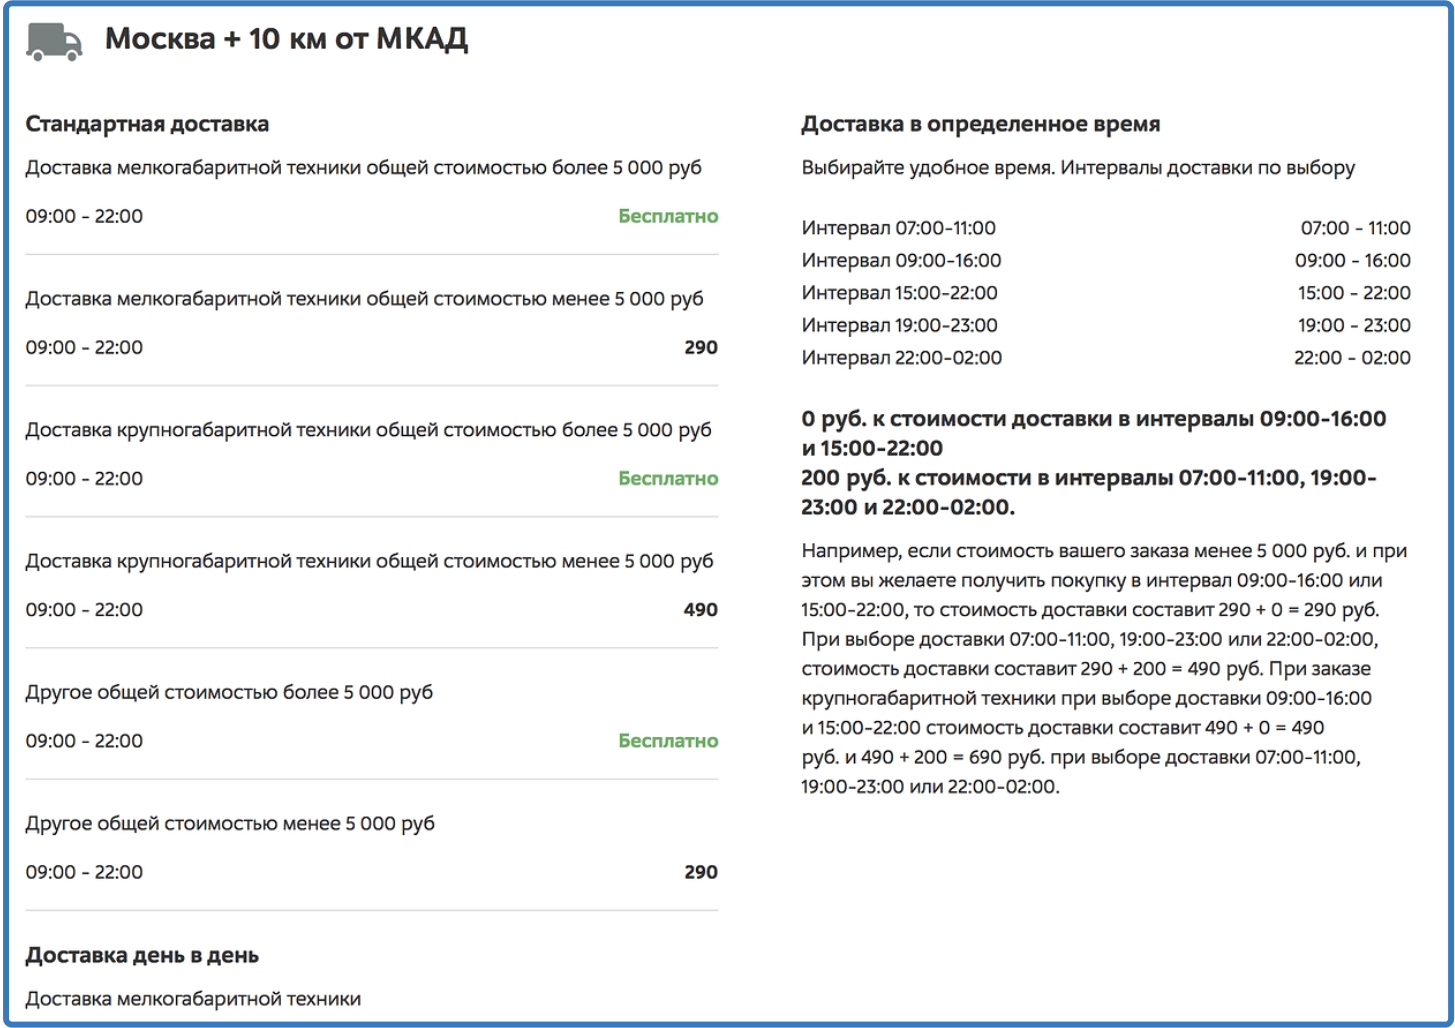Select the 490 price for крупногабаритная техника
This screenshot has height=1028, width=1455.
[703, 609]
